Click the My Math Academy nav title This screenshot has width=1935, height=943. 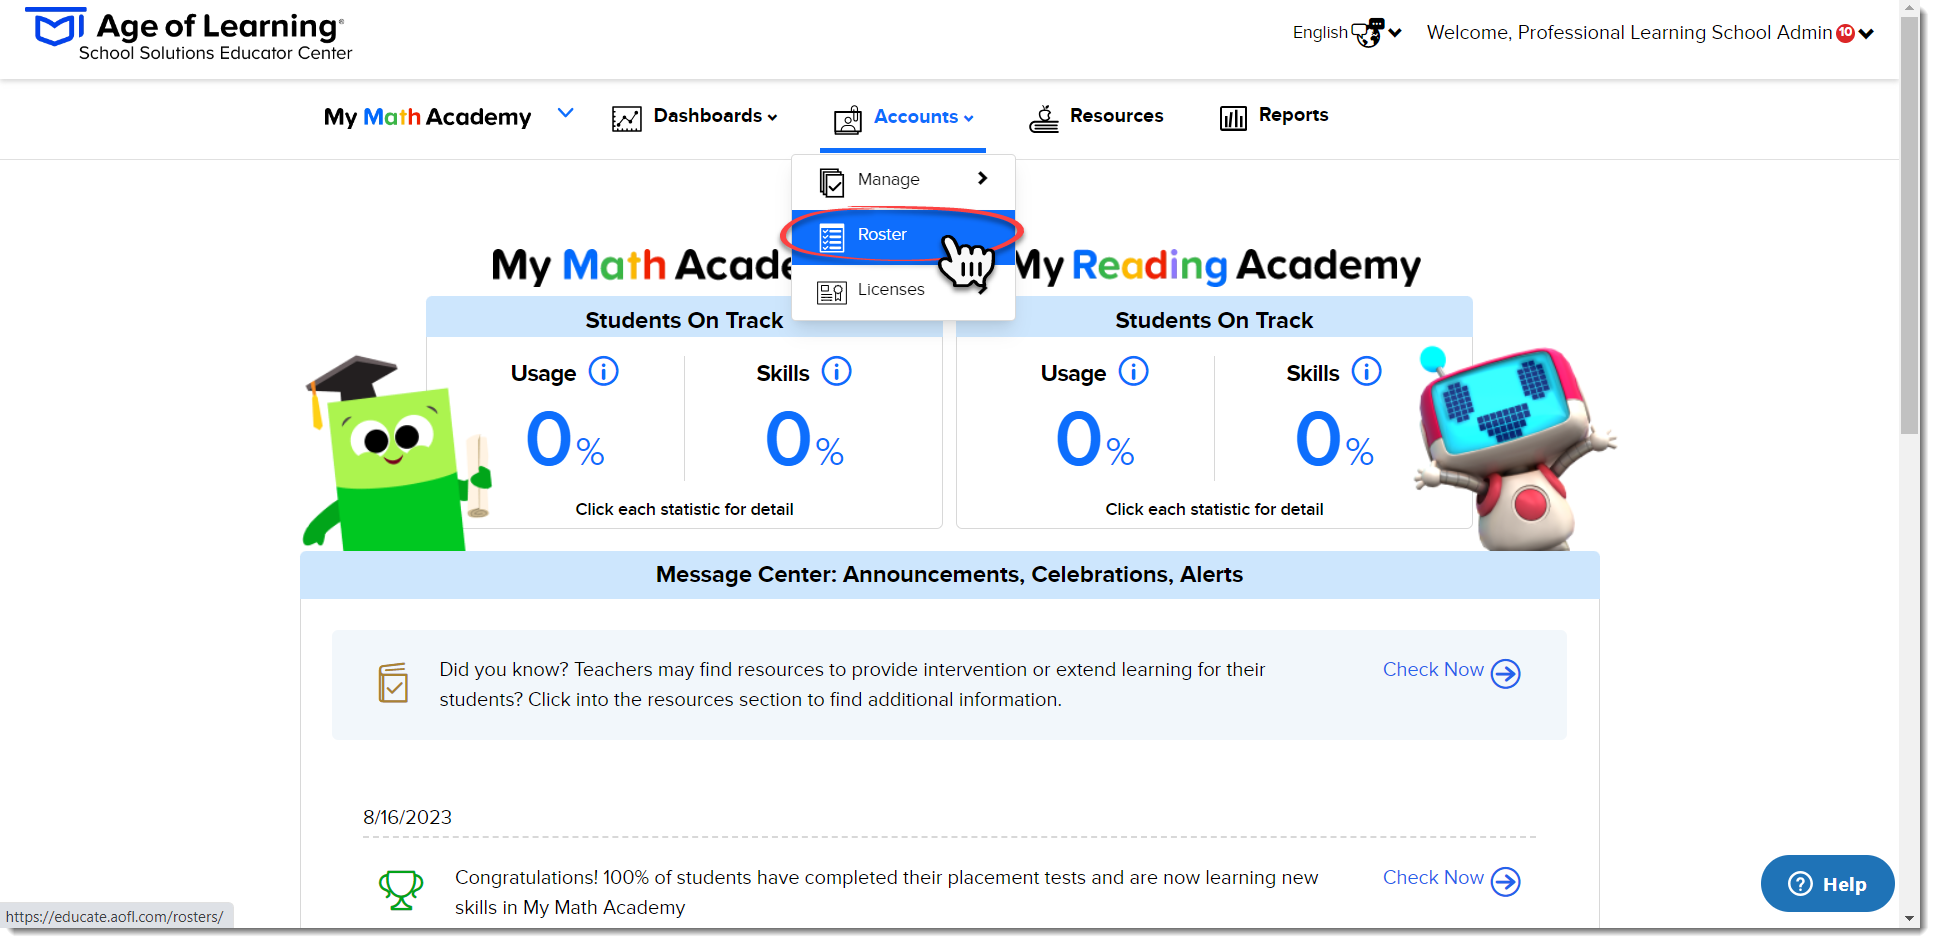tap(428, 117)
